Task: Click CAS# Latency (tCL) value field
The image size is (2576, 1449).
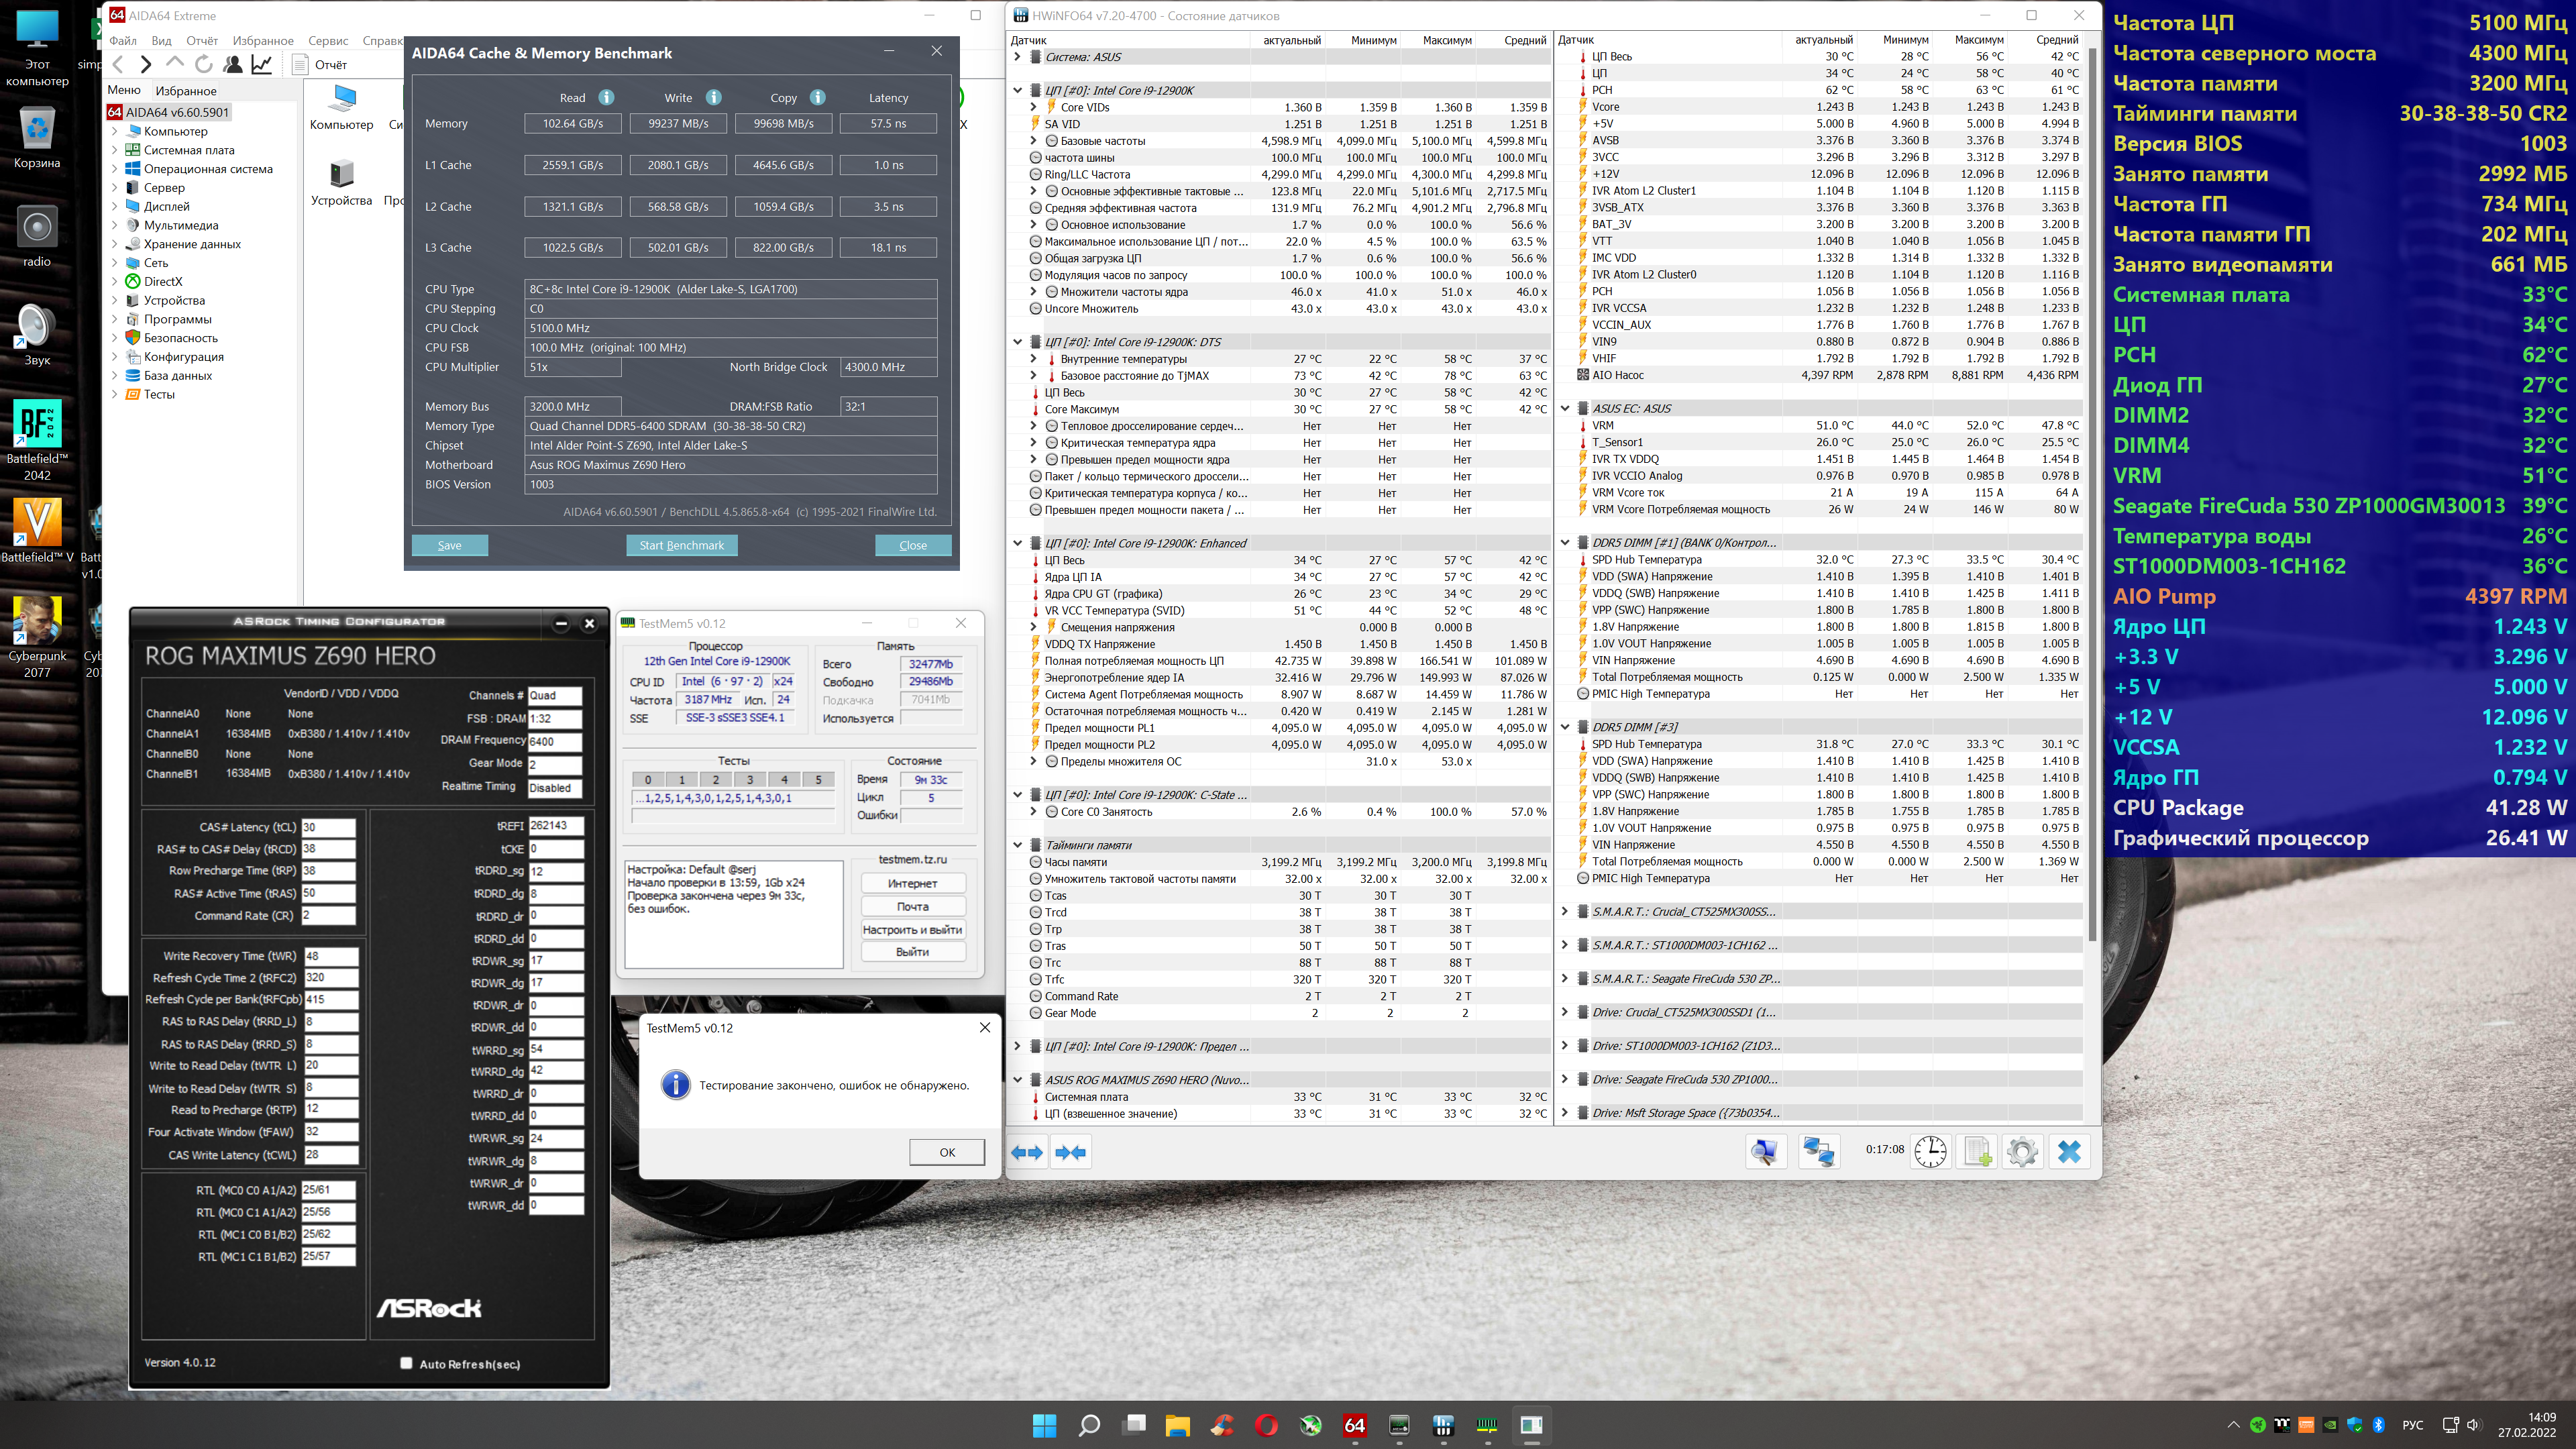Action: tap(328, 827)
